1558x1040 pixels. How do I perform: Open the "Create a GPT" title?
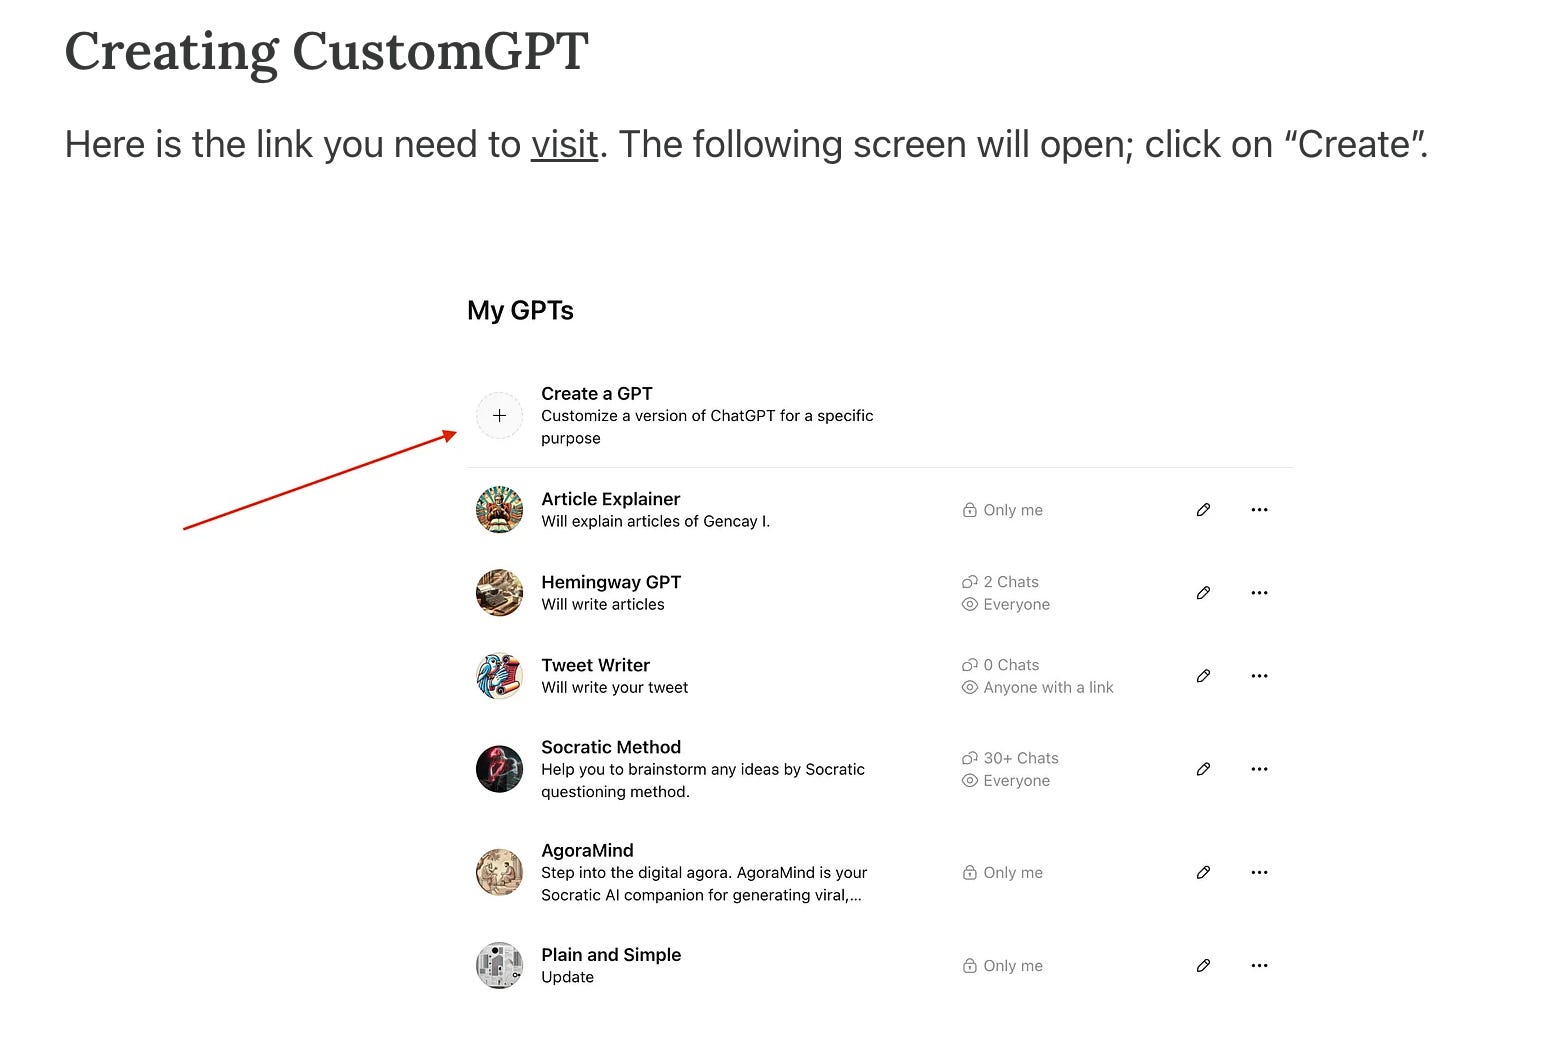click(597, 393)
